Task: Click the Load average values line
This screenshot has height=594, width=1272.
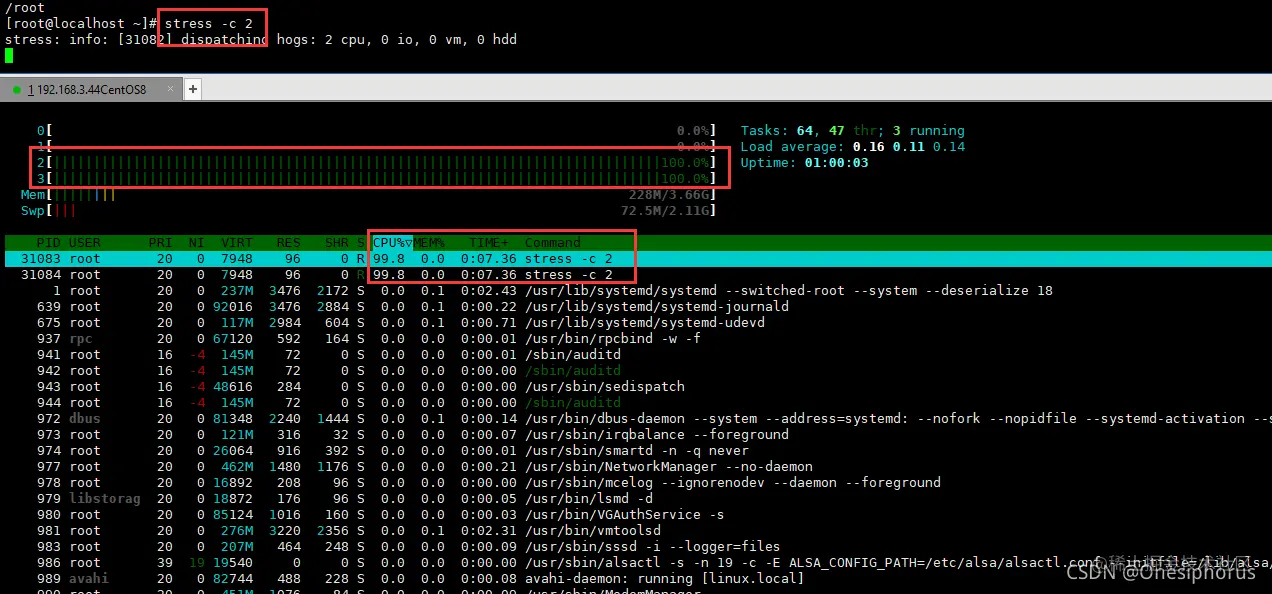Action: [x=852, y=146]
